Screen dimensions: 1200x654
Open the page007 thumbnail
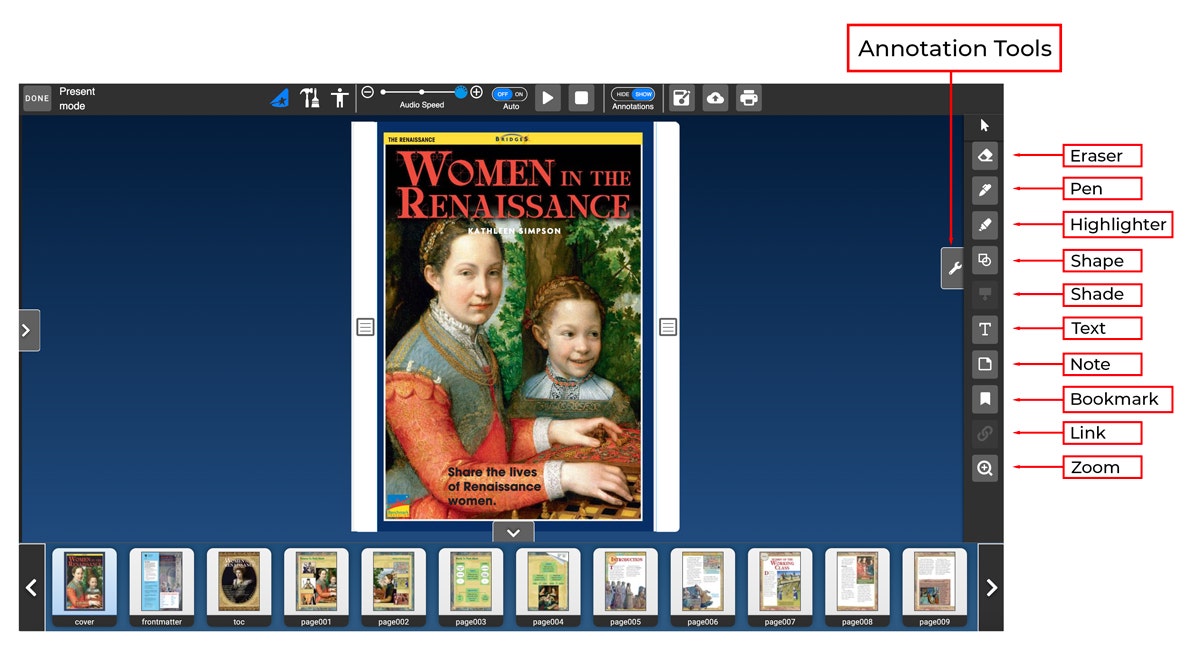pyautogui.click(x=780, y=587)
